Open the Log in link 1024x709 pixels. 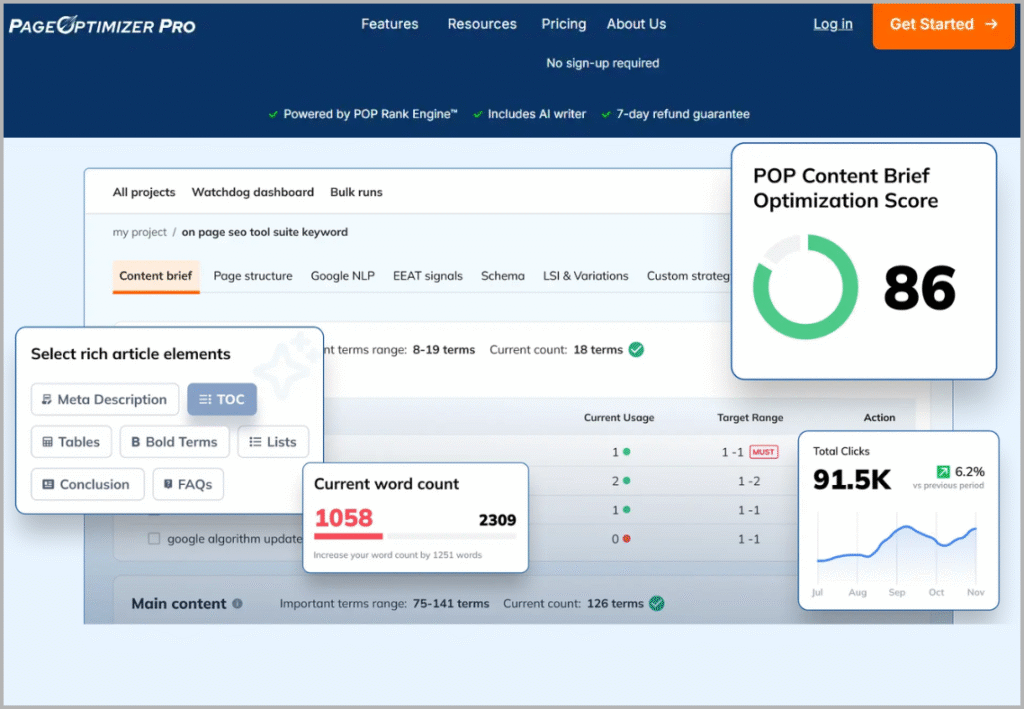833,24
